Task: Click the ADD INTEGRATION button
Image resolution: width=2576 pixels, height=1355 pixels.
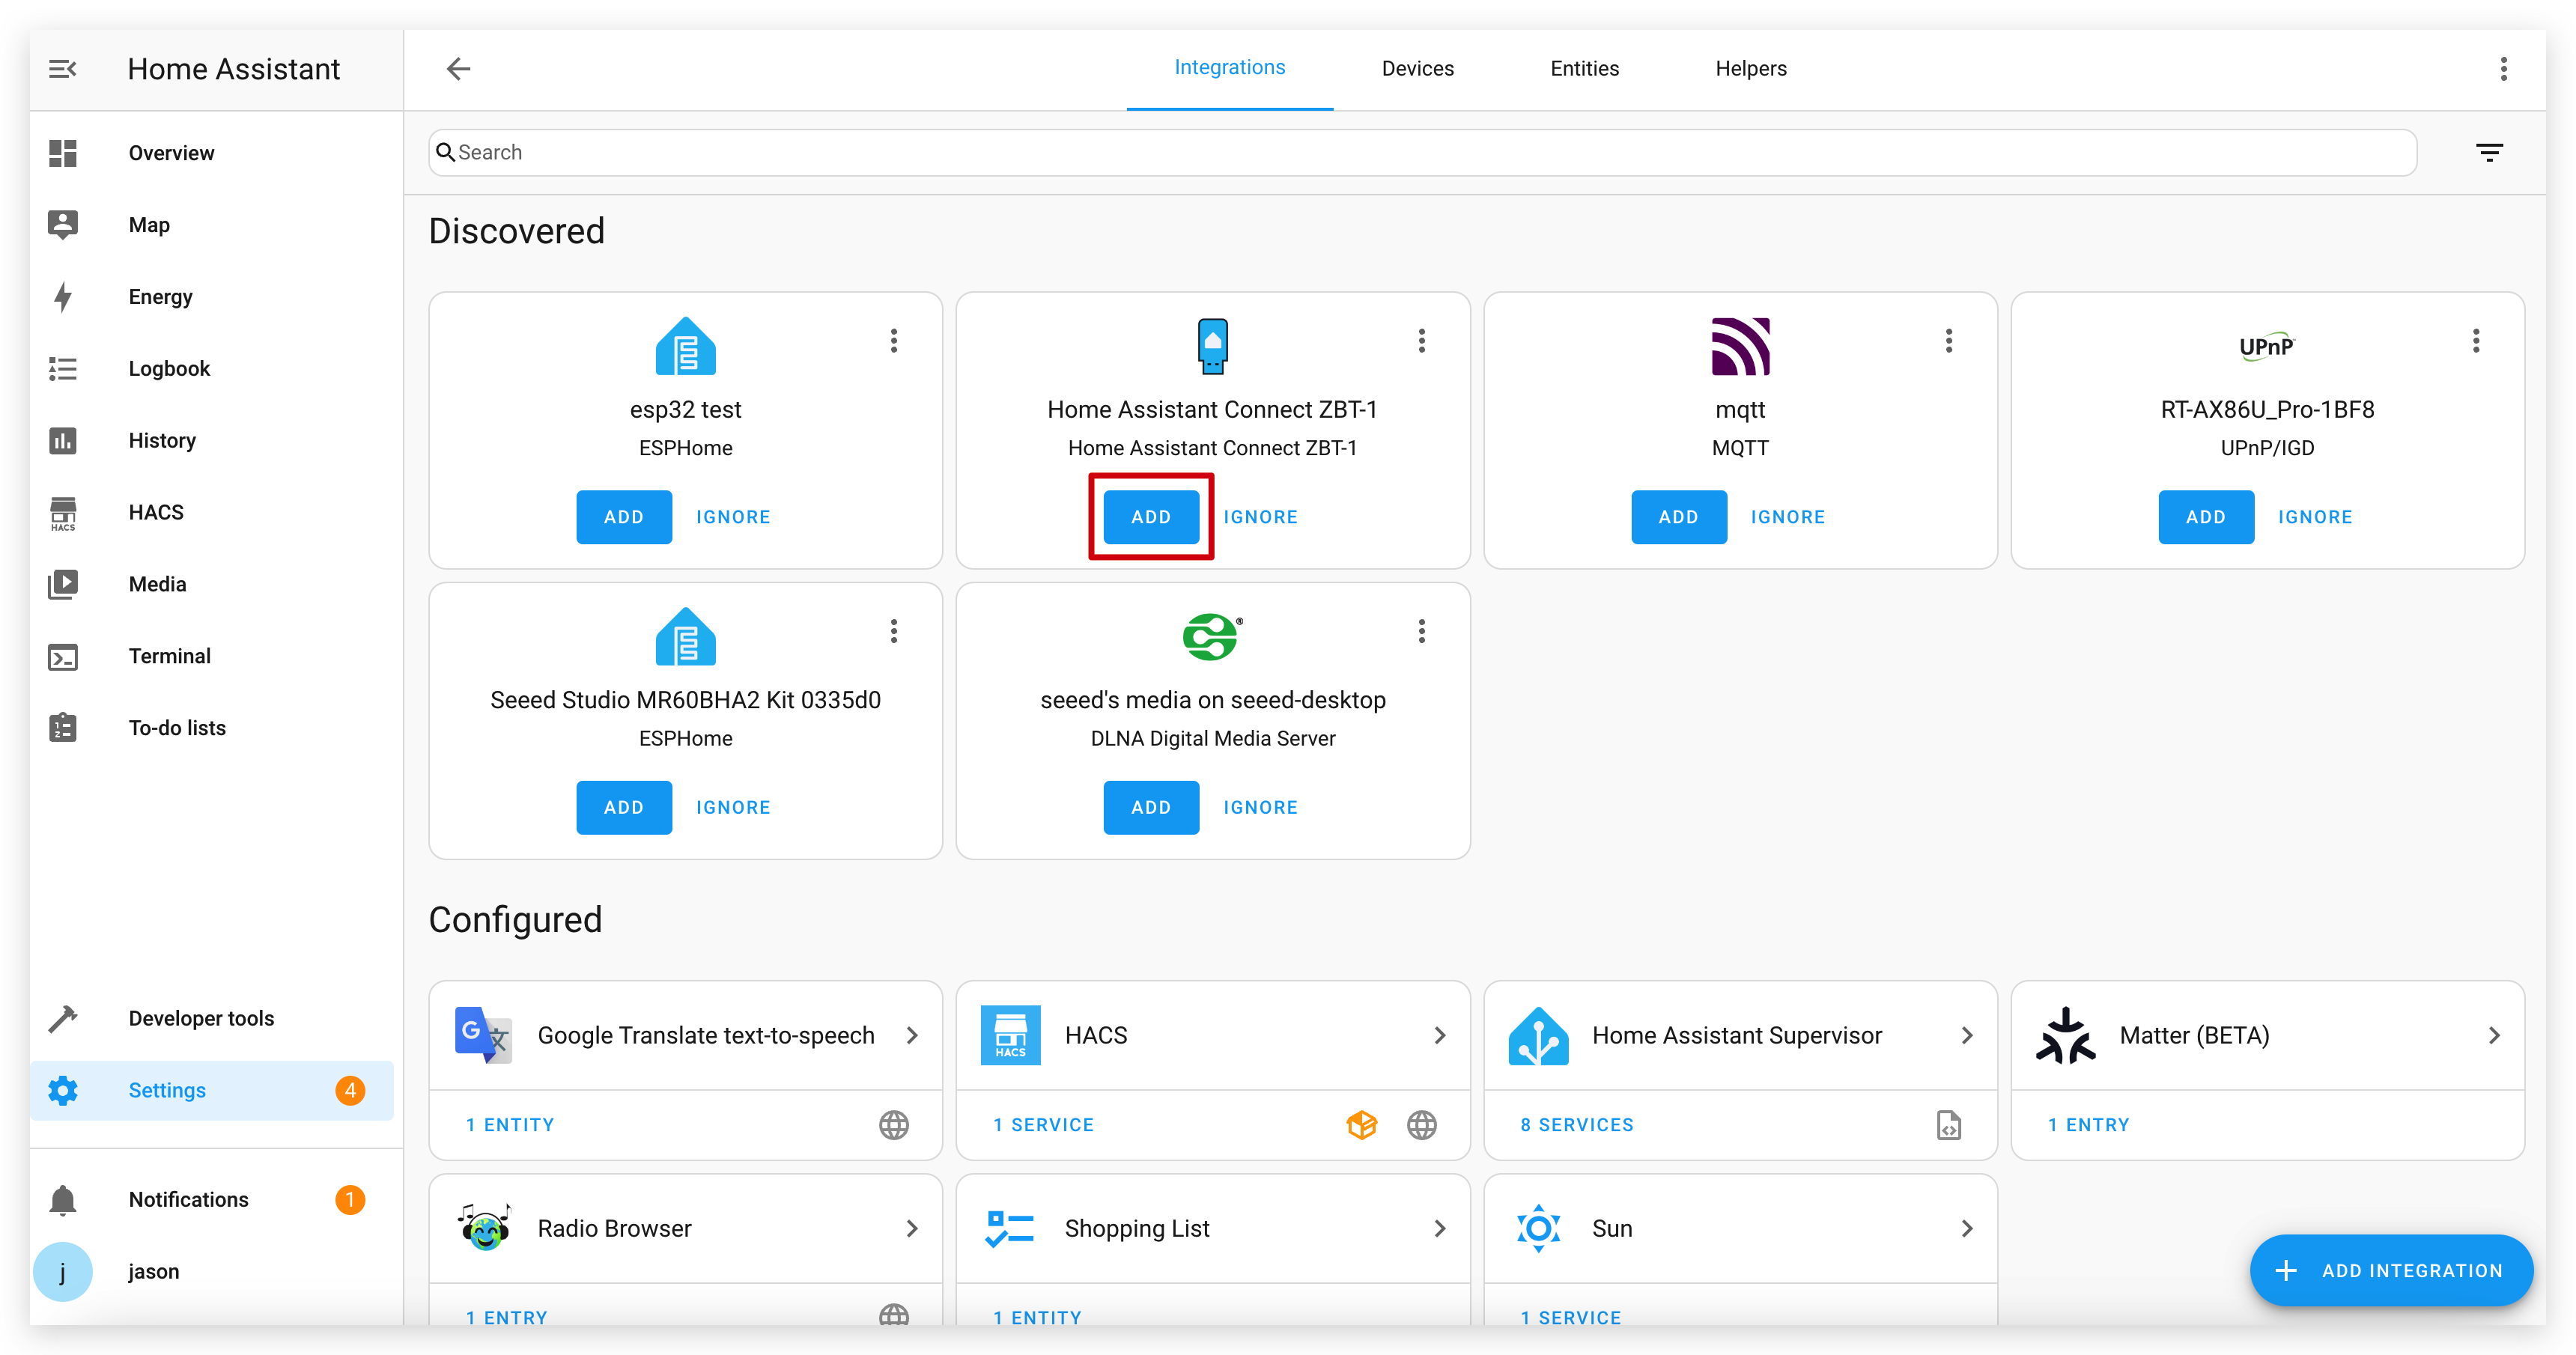Action: coord(2391,1270)
